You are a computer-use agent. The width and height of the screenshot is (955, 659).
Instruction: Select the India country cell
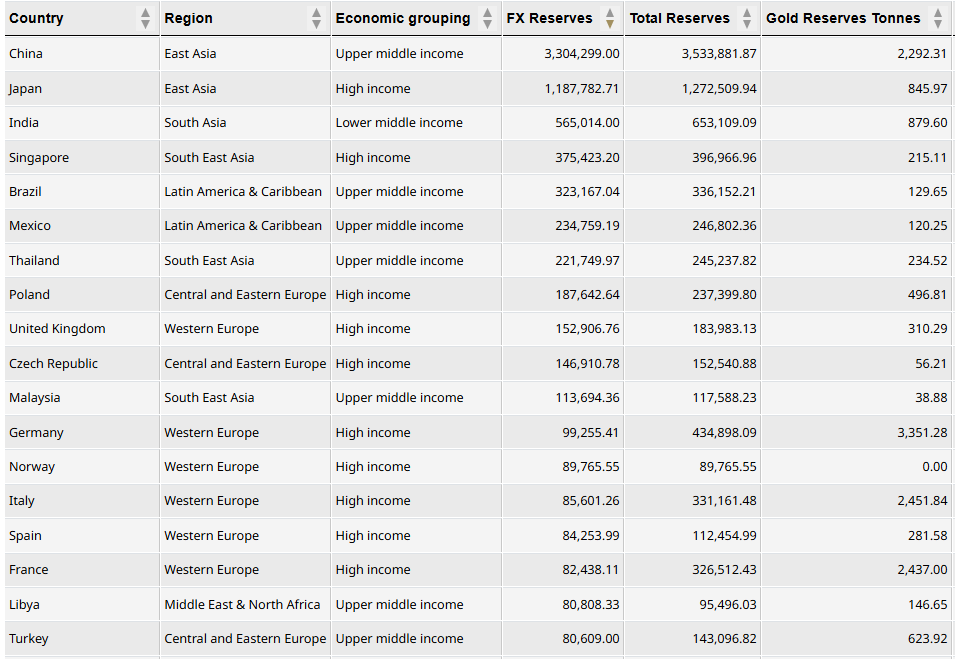tap(82, 122)
